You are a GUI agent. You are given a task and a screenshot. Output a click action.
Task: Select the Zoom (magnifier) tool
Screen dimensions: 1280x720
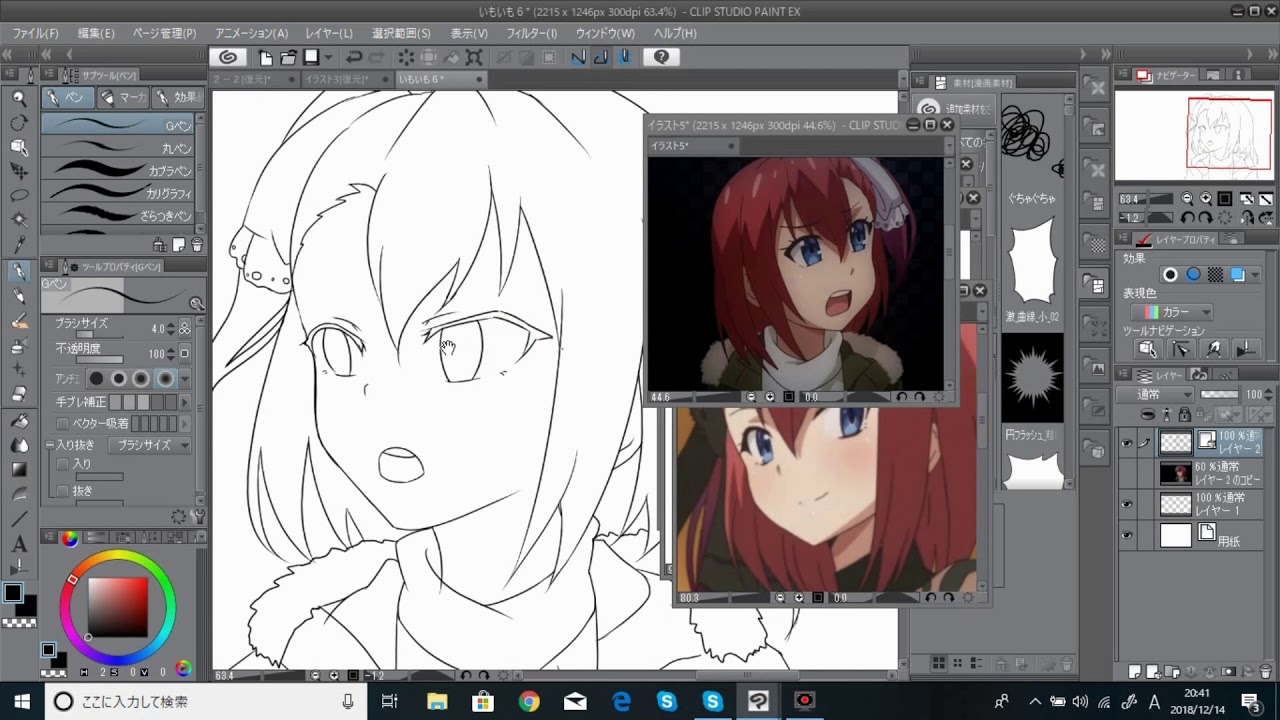(x=19, y=98)
